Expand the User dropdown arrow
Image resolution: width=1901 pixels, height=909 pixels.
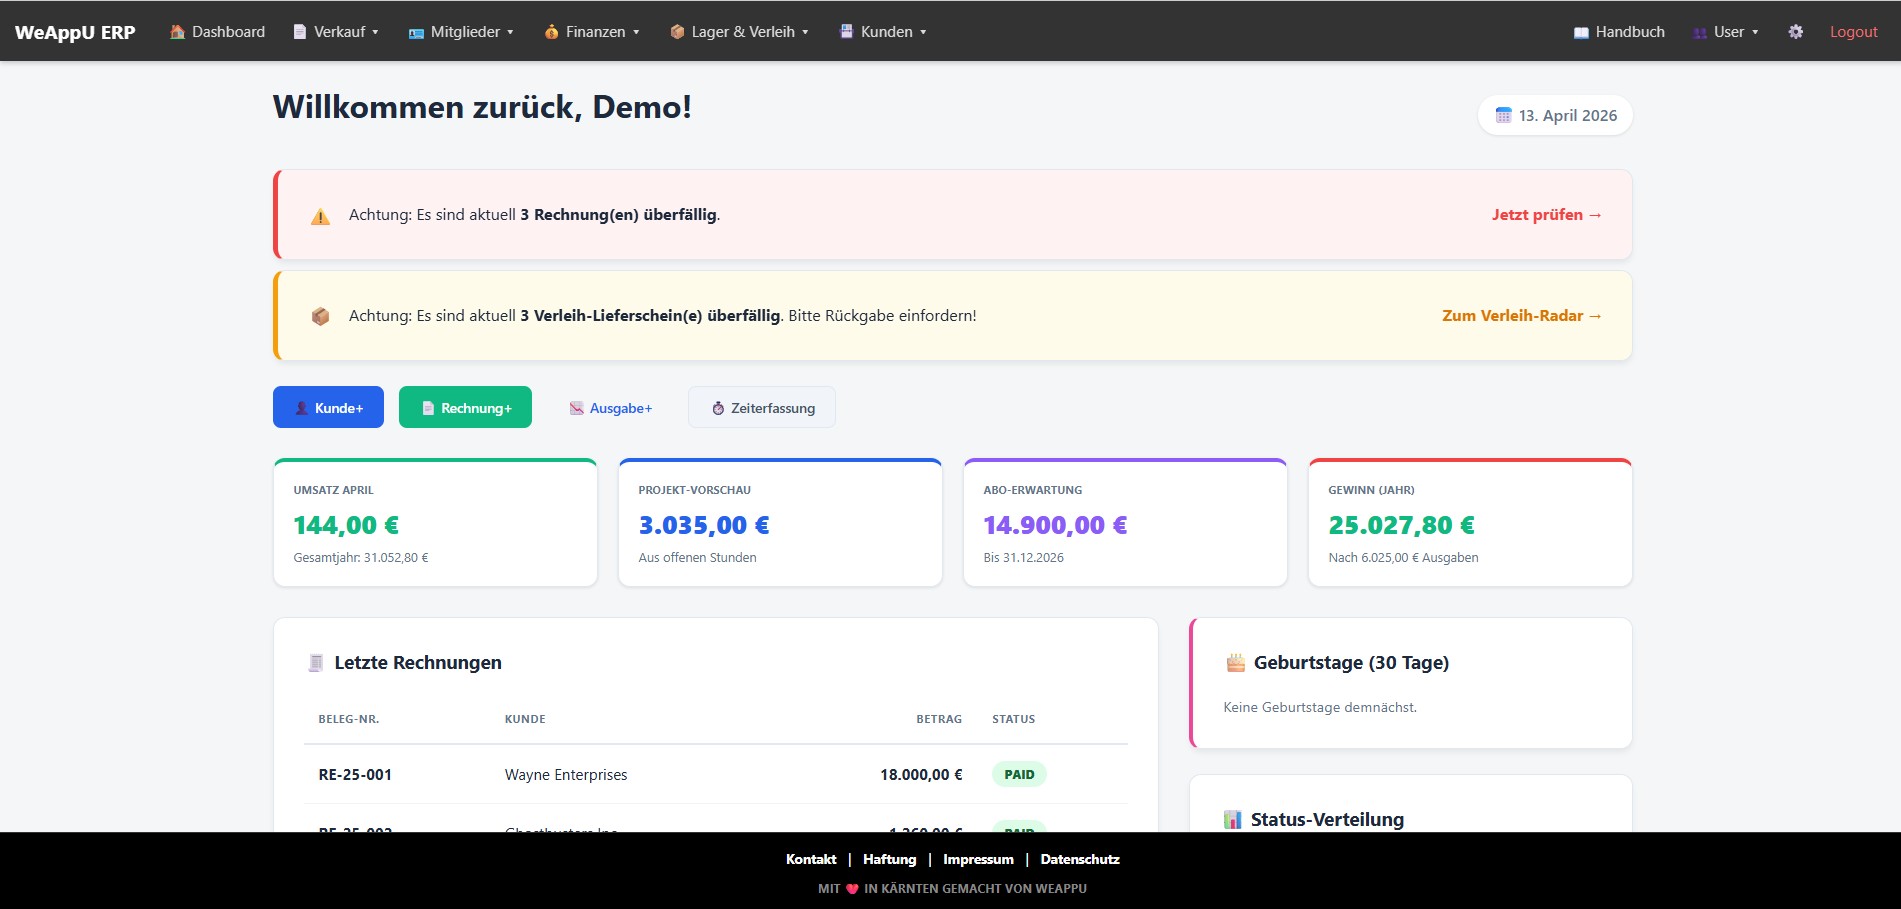1755,32
